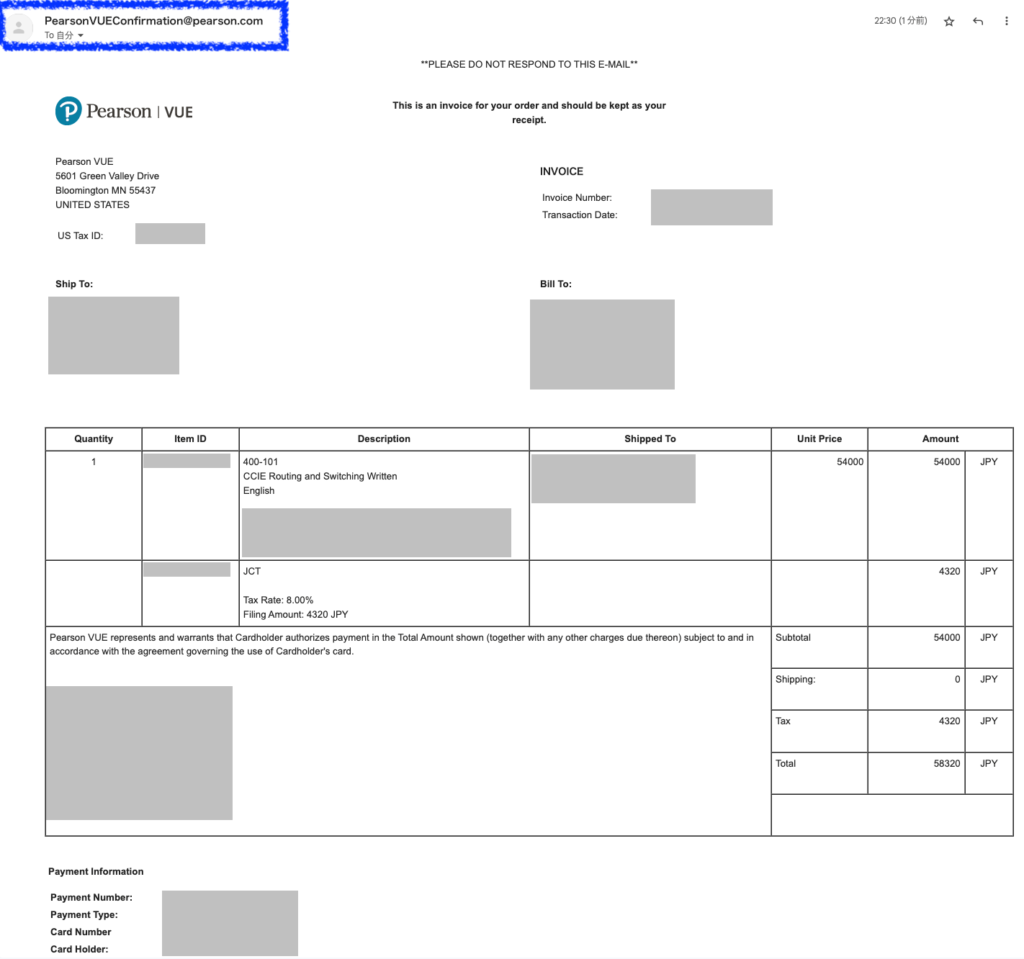Star the Pearson VUE invoice email
The image size is (1024, 959).
point(948,20)
